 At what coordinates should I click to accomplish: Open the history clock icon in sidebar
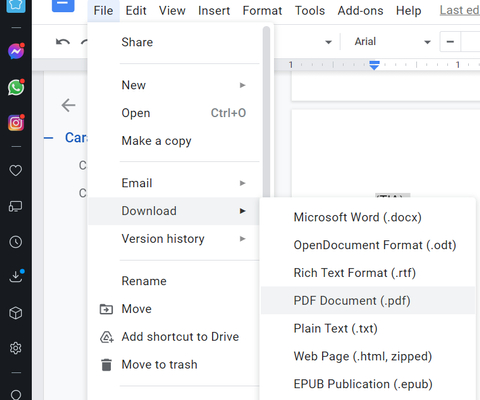pyautogui.click(x=16, y=242)
